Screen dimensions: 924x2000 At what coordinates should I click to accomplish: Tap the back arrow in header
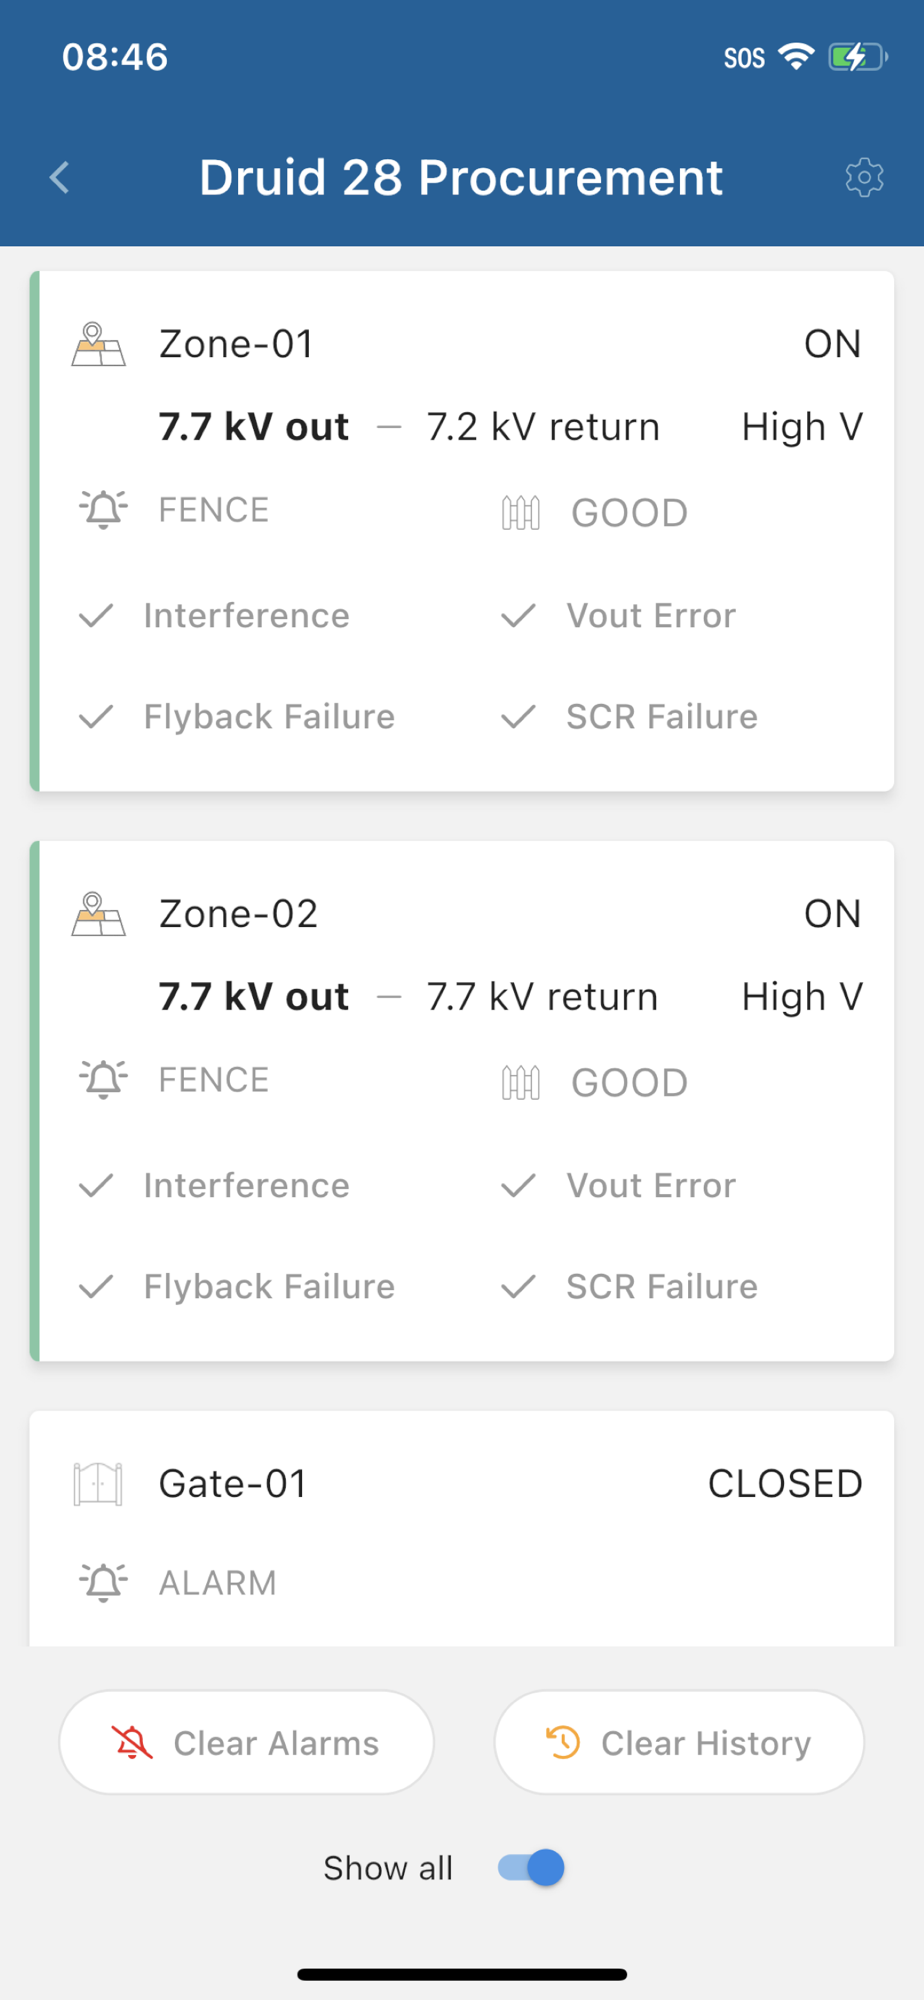click(60, 178)
